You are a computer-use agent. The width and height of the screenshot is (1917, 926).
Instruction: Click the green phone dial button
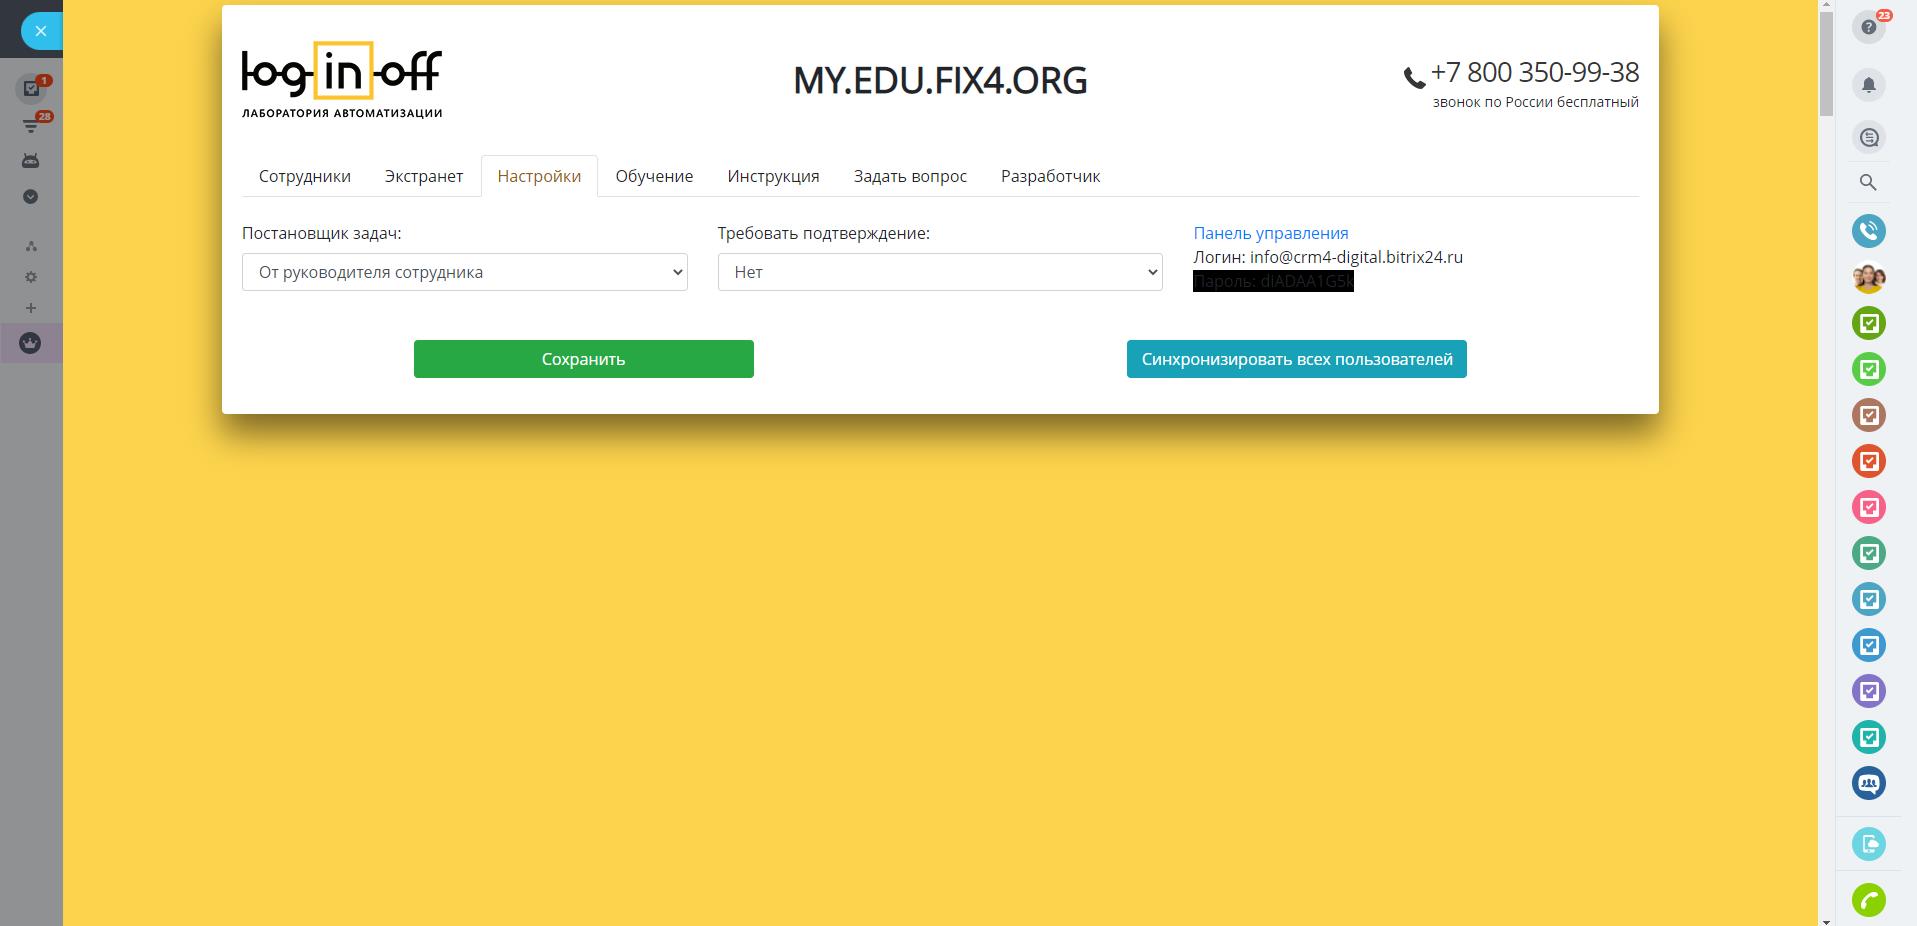(1869, 900)
